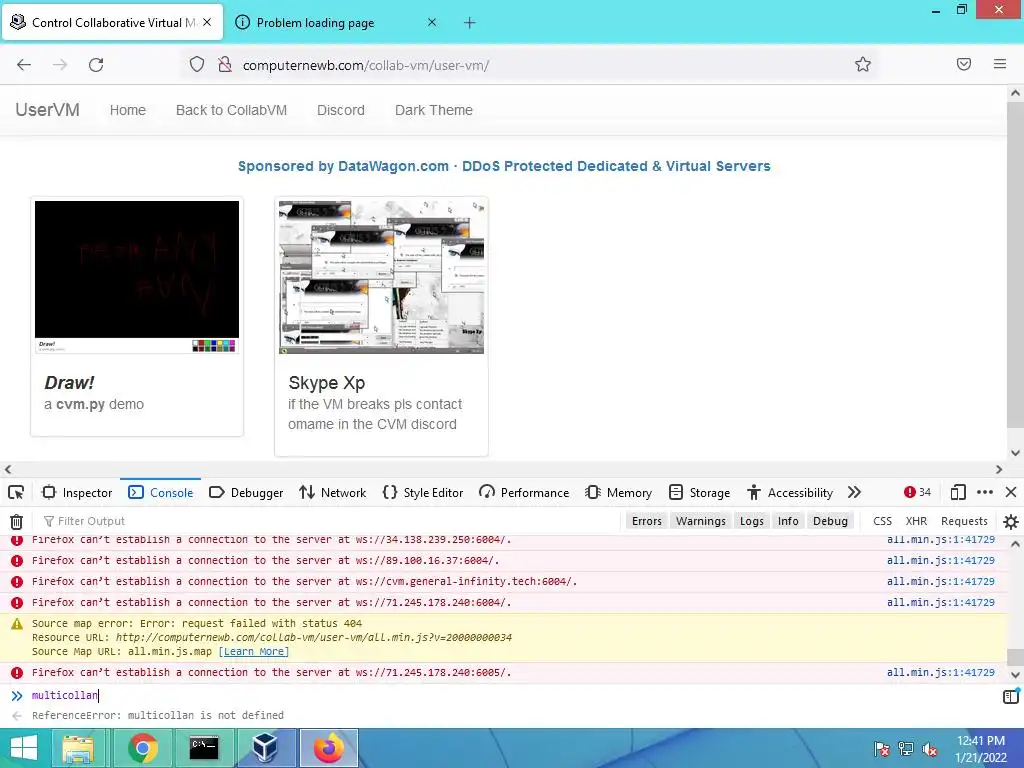Go back to the previous page

coord(24,64)
